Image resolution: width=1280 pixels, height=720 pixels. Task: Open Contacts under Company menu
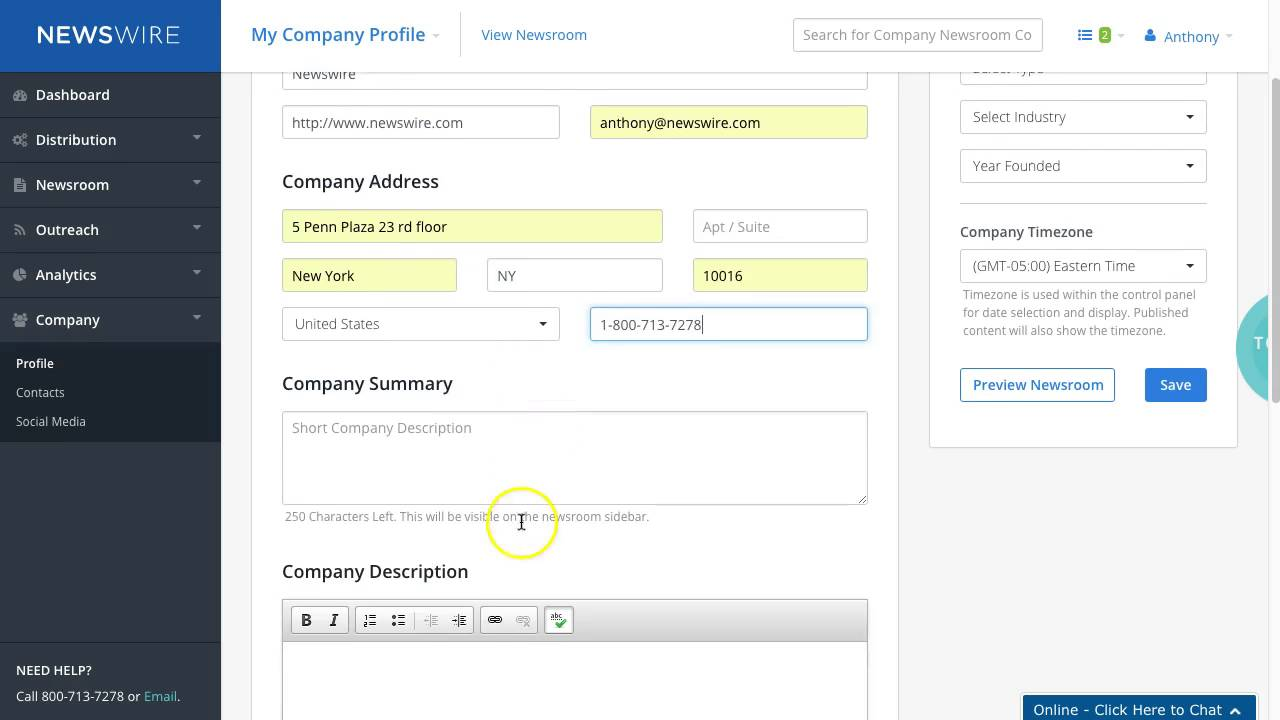tap(40, 392)
